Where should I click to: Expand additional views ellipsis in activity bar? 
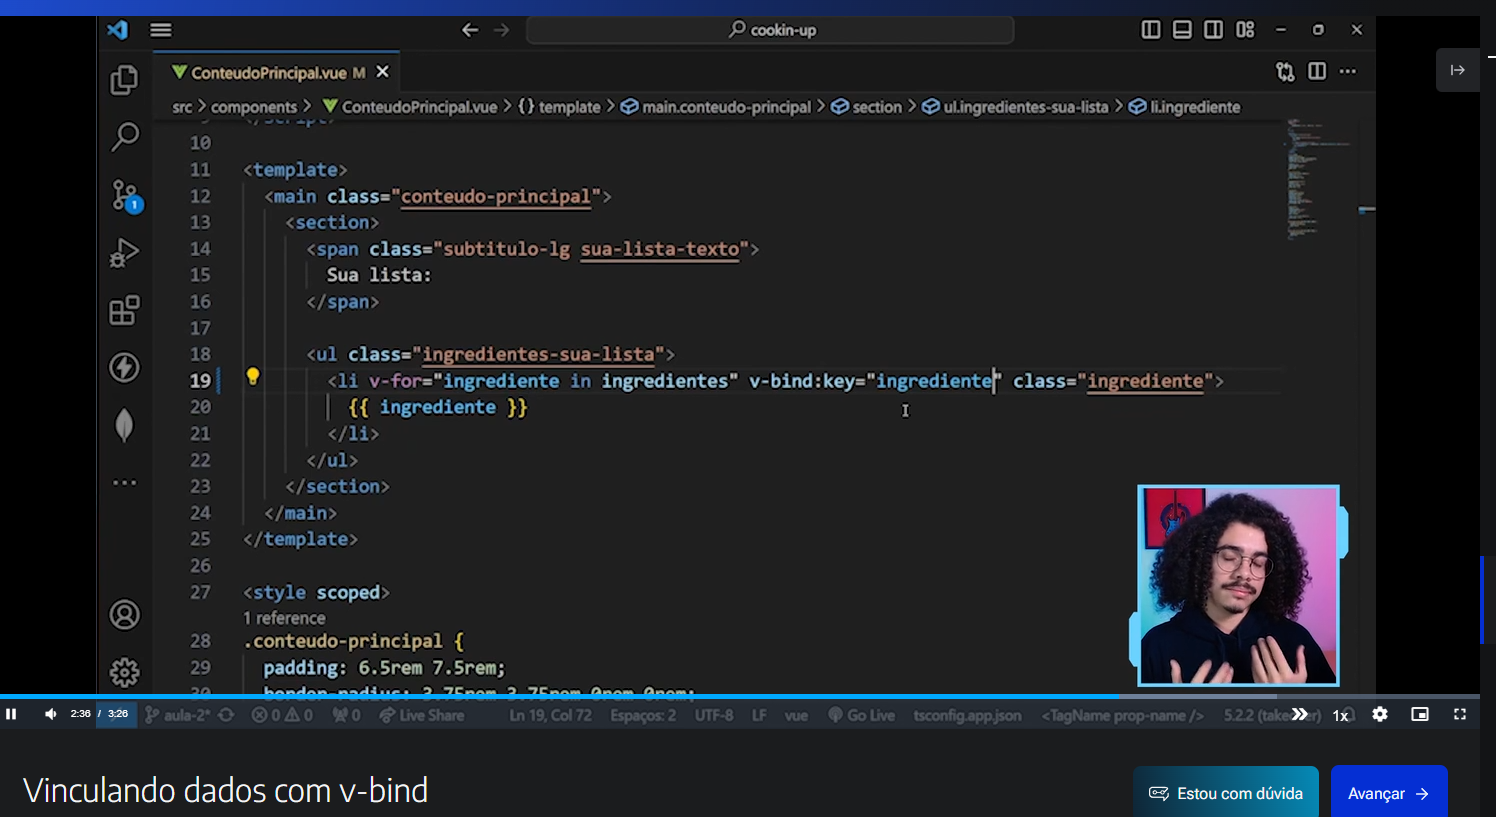click(124, 482)
